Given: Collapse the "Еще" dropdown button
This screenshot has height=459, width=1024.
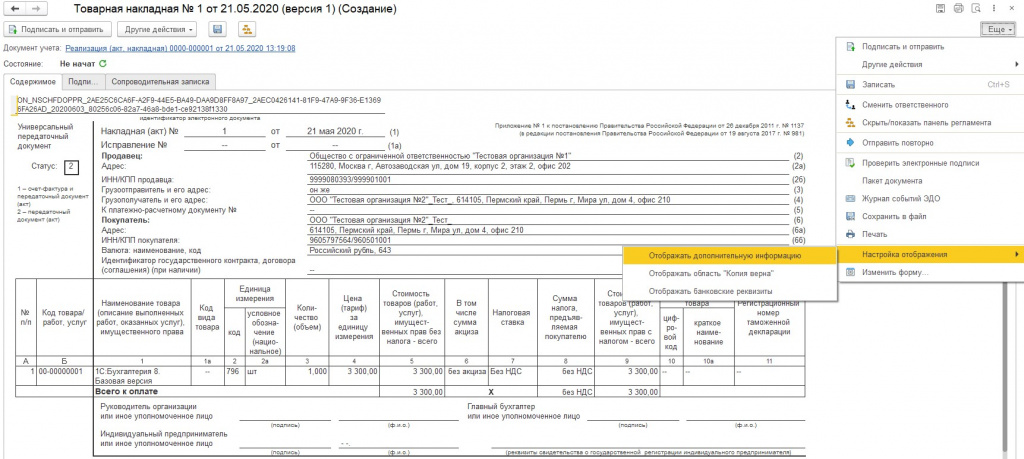Looking at the screenshot, I should pyautogui.click(x=999, y=29).
